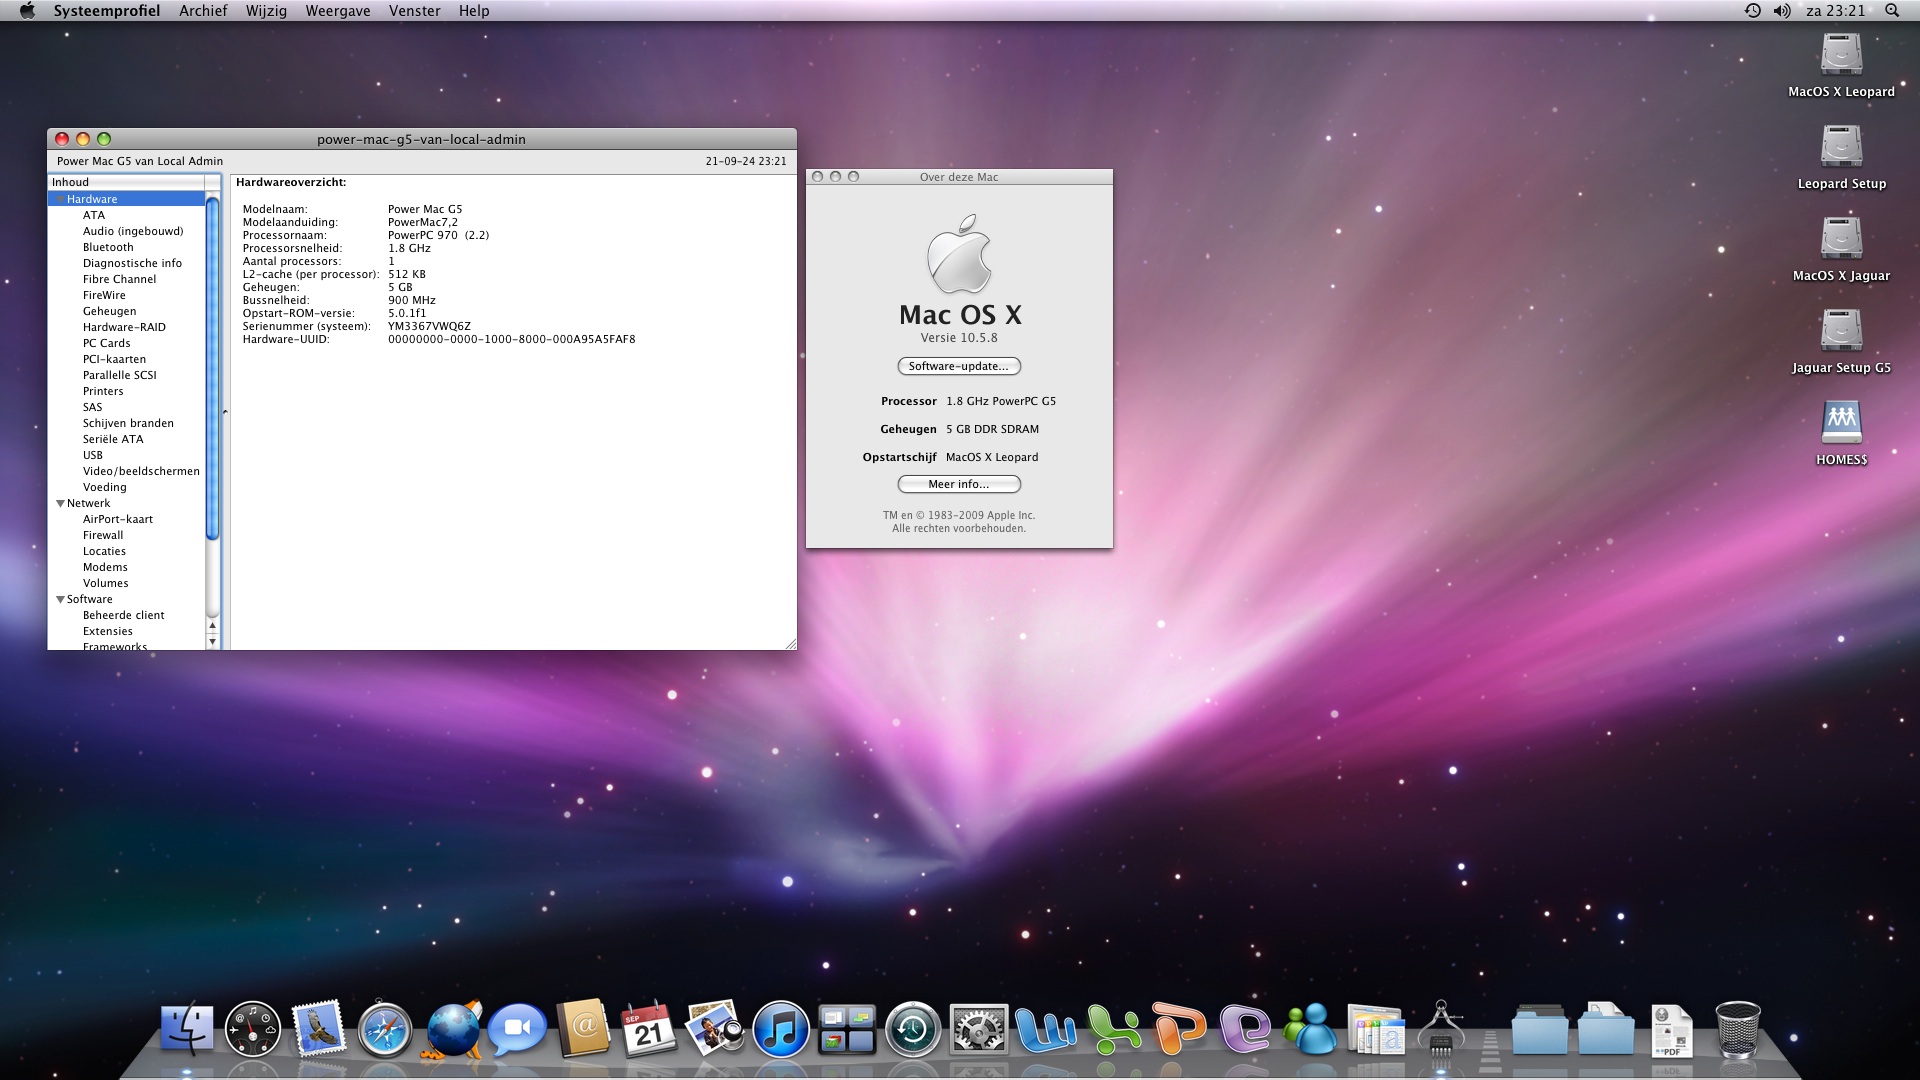Open the Weergave menu

338,11
